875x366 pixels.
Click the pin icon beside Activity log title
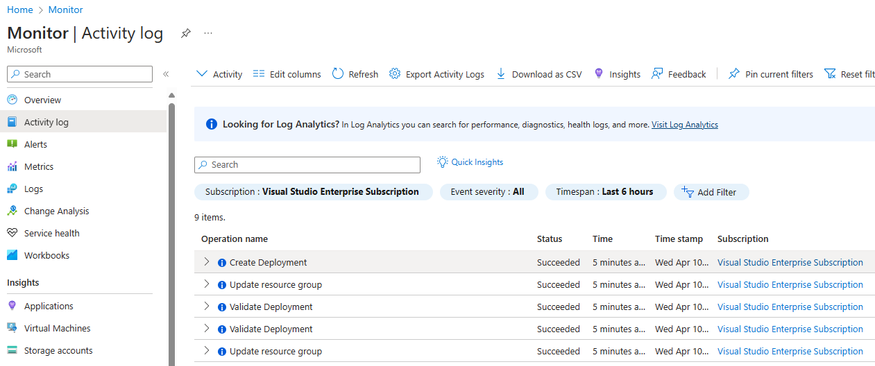click(186, 33)
